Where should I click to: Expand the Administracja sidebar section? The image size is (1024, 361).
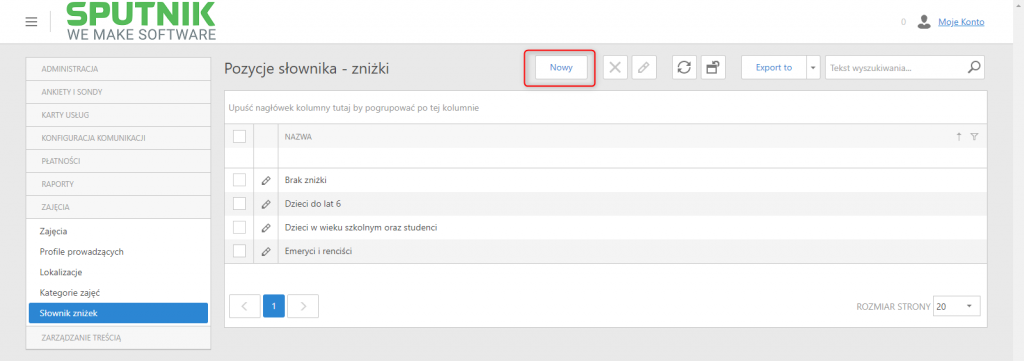pyautogui.click(x=118, y=69)
